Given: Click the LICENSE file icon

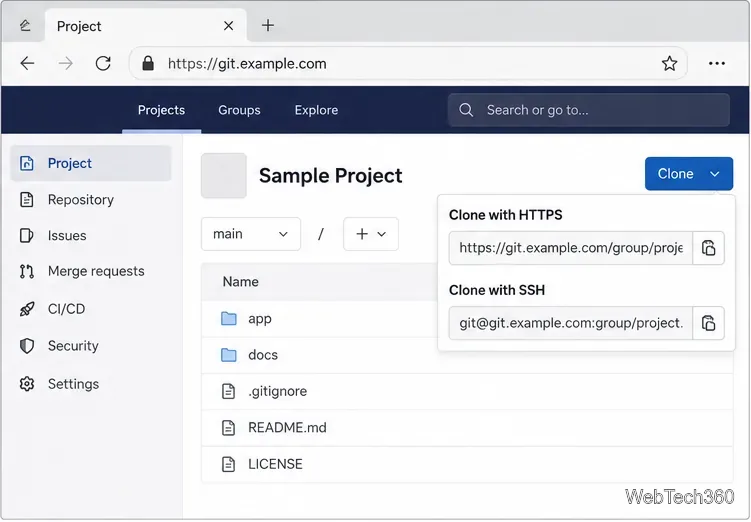Looking at the screenshot, I should (x=228, y=464).
